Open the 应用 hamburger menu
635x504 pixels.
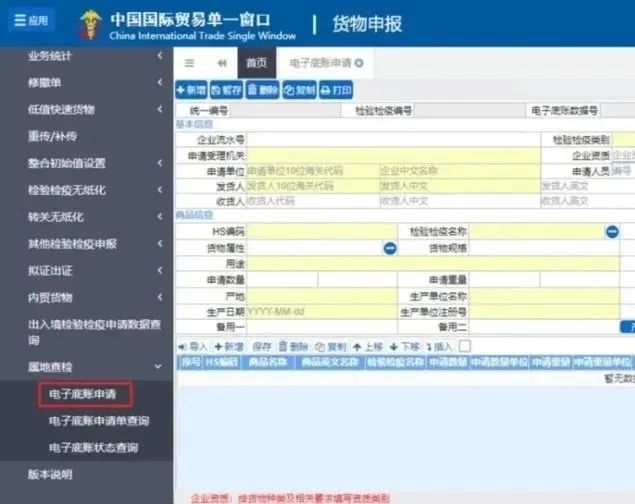click(31, 20)
